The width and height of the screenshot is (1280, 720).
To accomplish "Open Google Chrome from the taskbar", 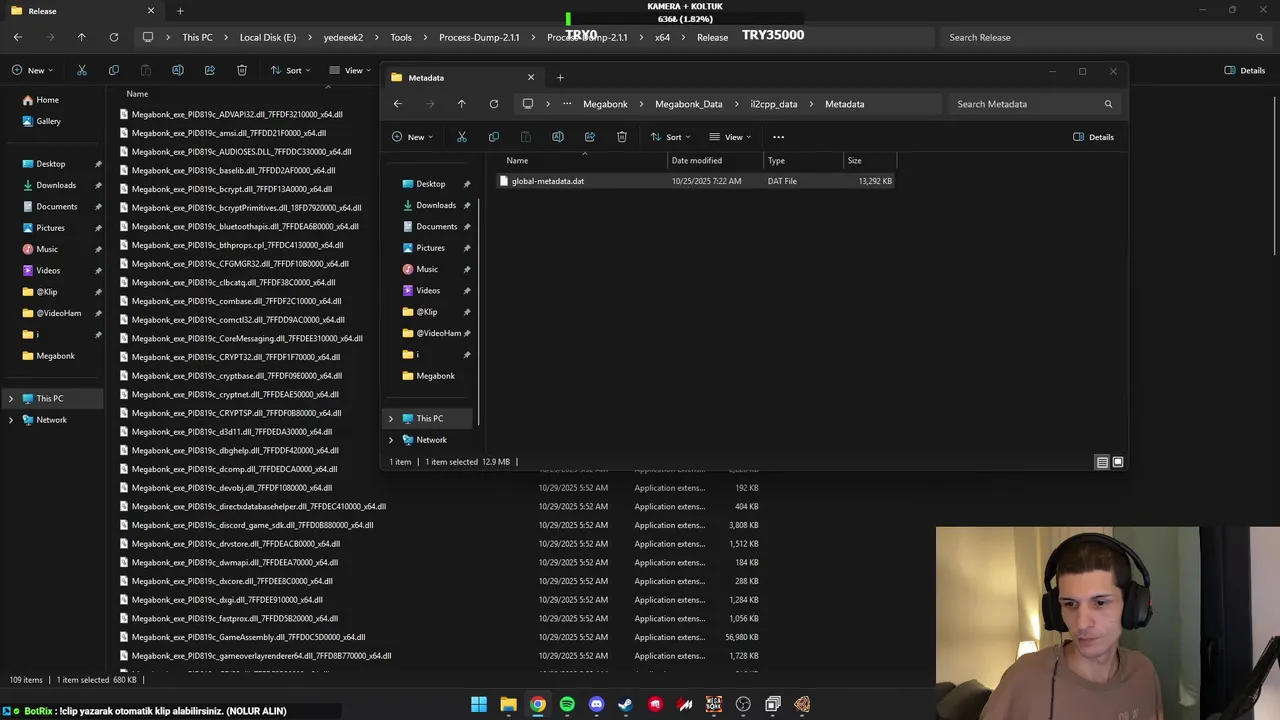I will (x=538, y=704).
